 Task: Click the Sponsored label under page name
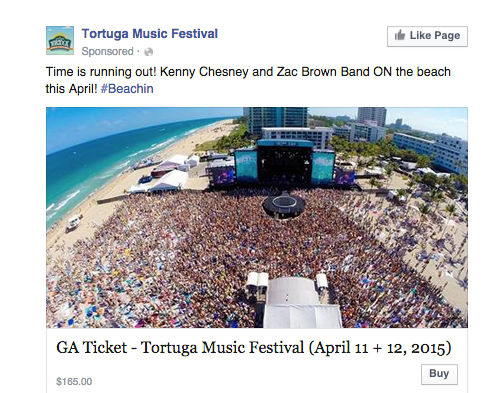[x=107, y=51]
